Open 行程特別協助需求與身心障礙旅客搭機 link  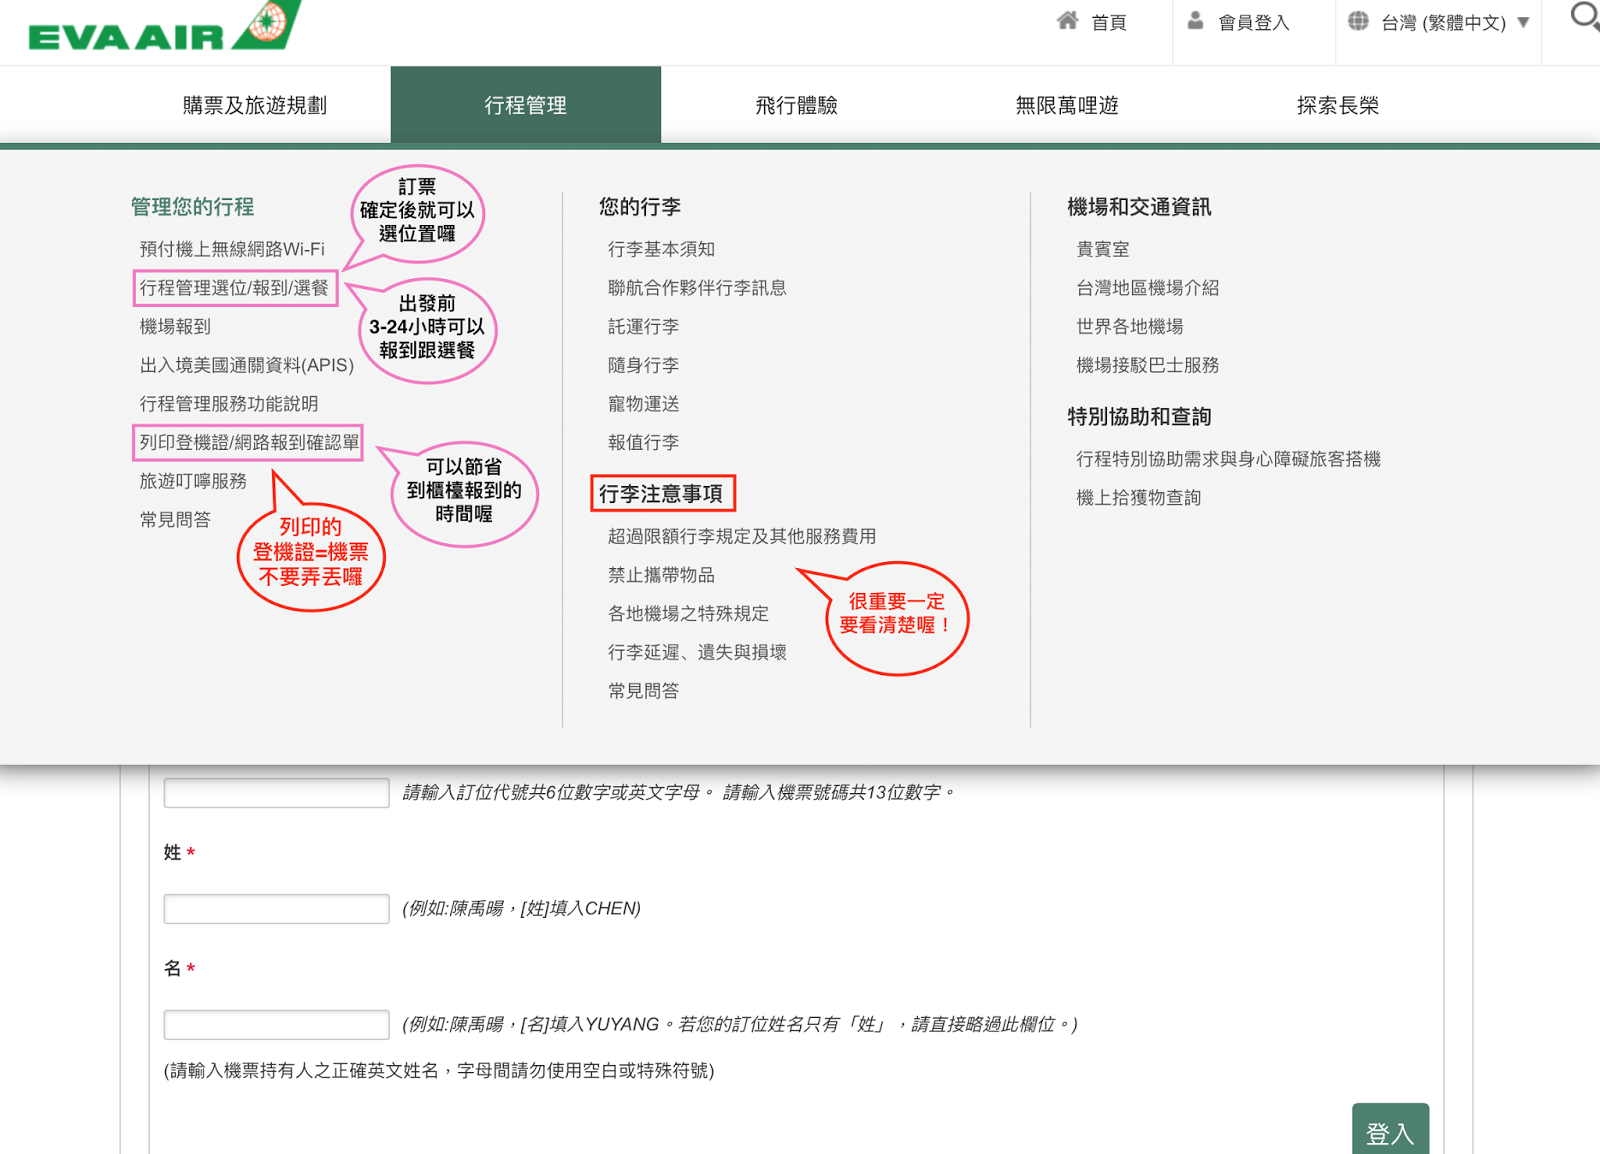1228,459
